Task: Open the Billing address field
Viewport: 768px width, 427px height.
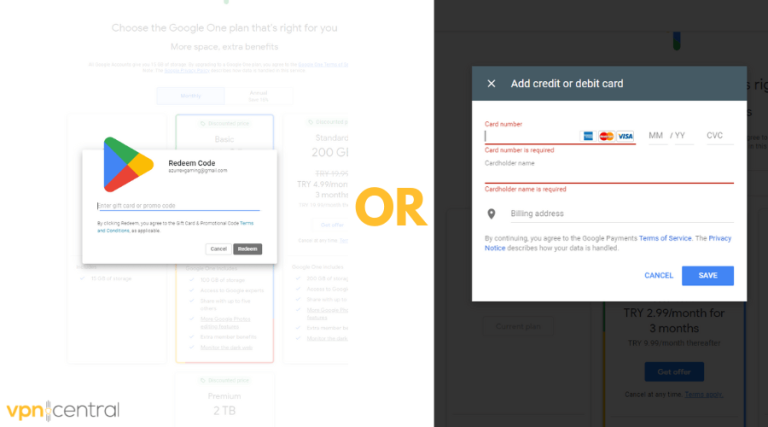Action: click(x=620, y=214)
